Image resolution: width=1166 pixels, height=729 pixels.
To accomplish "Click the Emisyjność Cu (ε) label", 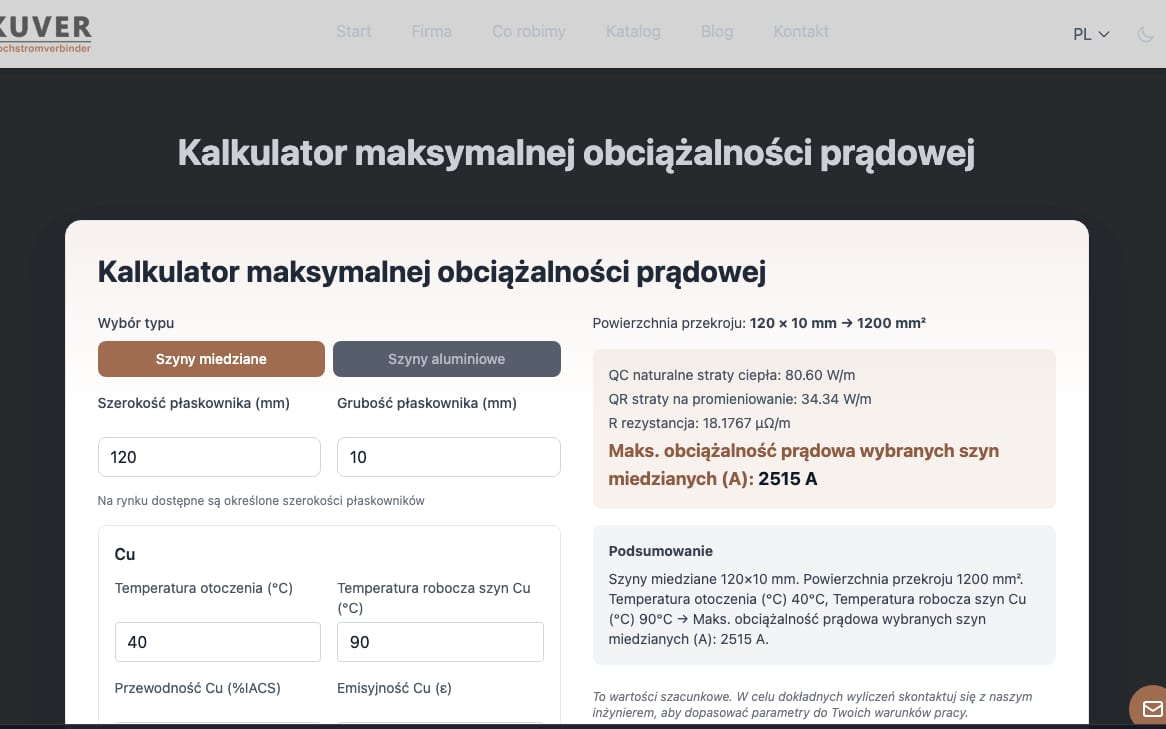I will 394,689.
